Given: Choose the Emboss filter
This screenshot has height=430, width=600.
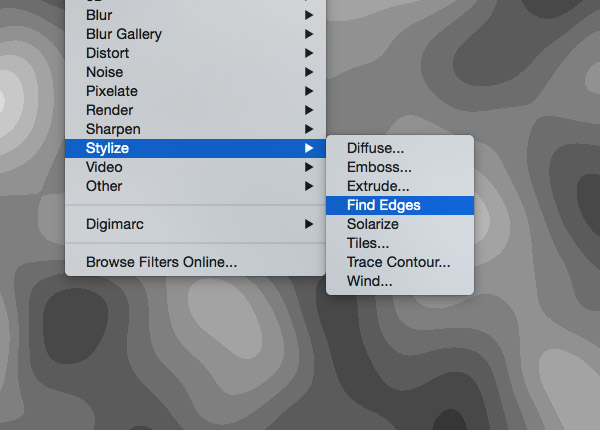Looking at the screenshot, I should 379,167.
